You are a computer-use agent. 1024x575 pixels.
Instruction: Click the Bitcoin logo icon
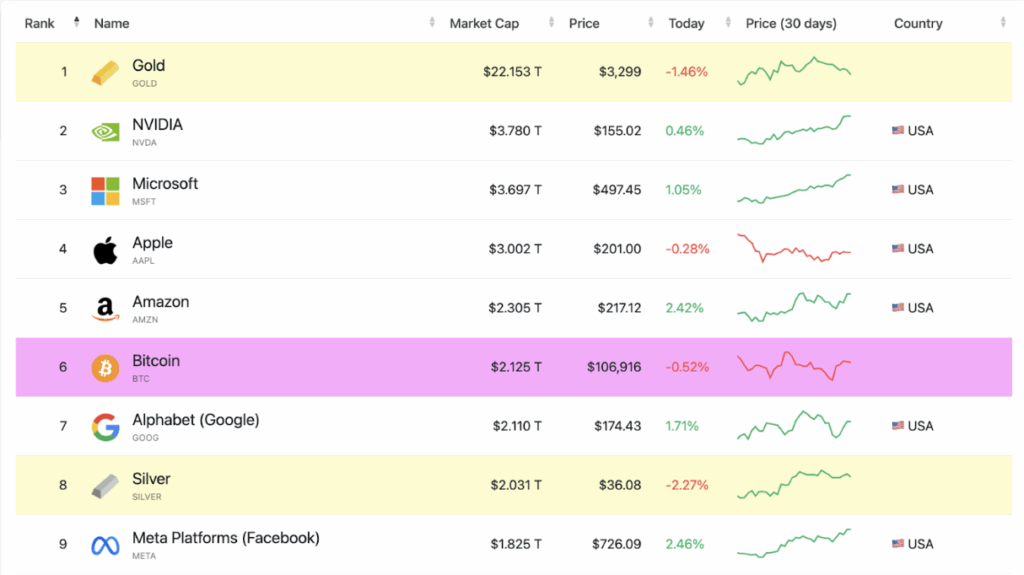pyautogui.click(x=105, y=368)
